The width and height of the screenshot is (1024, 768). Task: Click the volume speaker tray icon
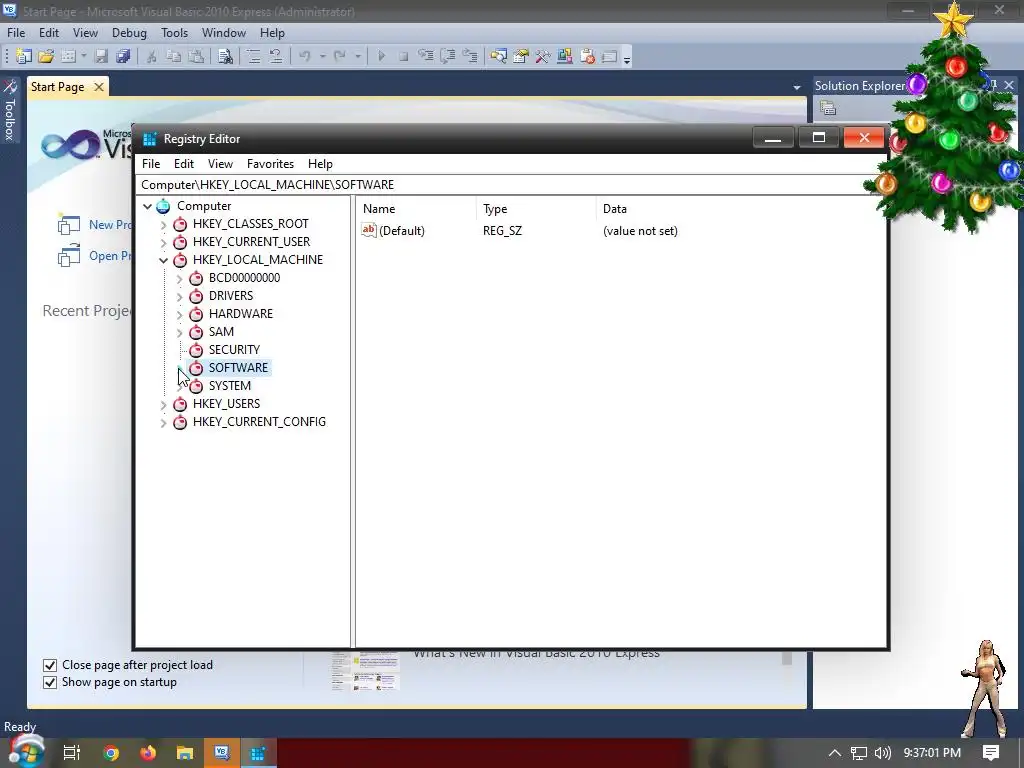click(883, 753)
